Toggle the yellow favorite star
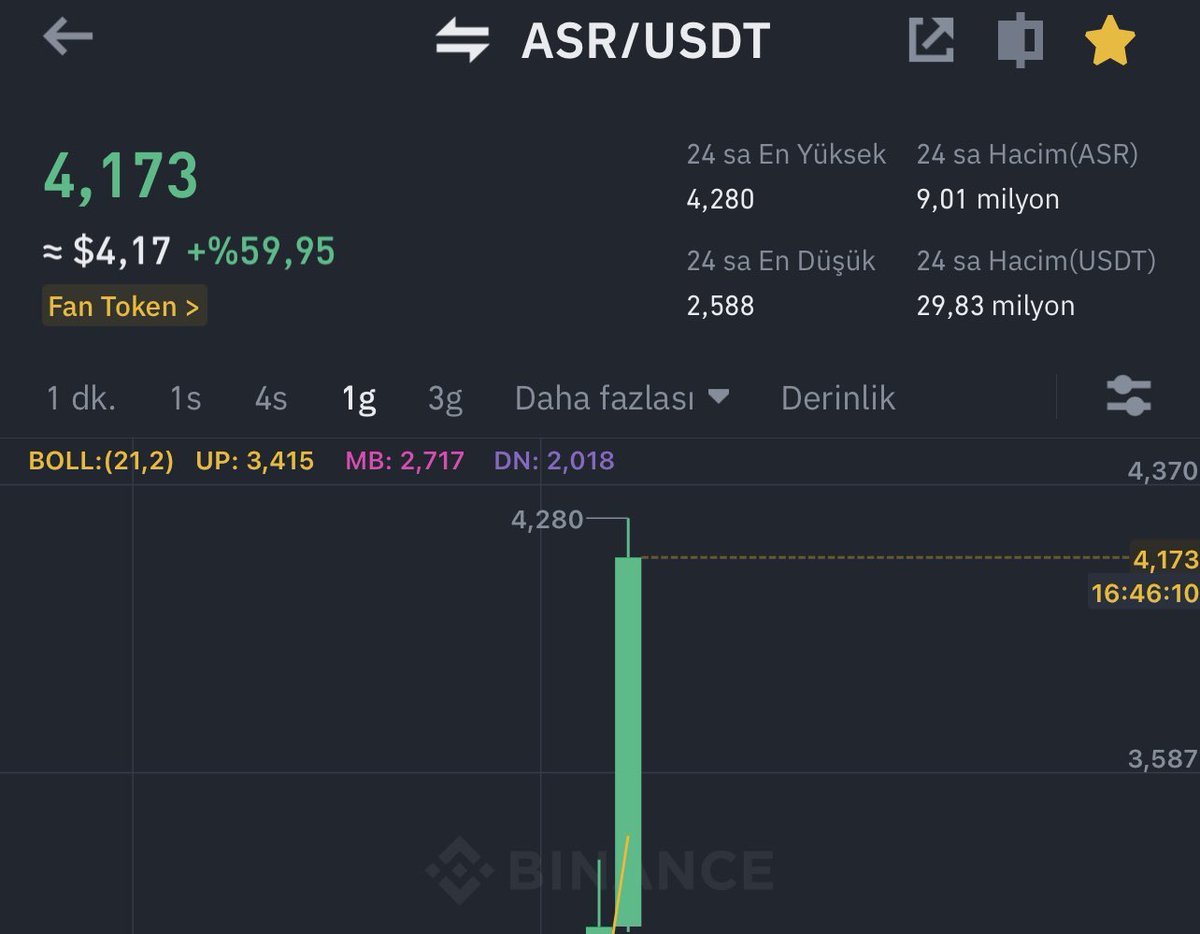This screenshot has width=1200, height=934. coord(1110,41)
